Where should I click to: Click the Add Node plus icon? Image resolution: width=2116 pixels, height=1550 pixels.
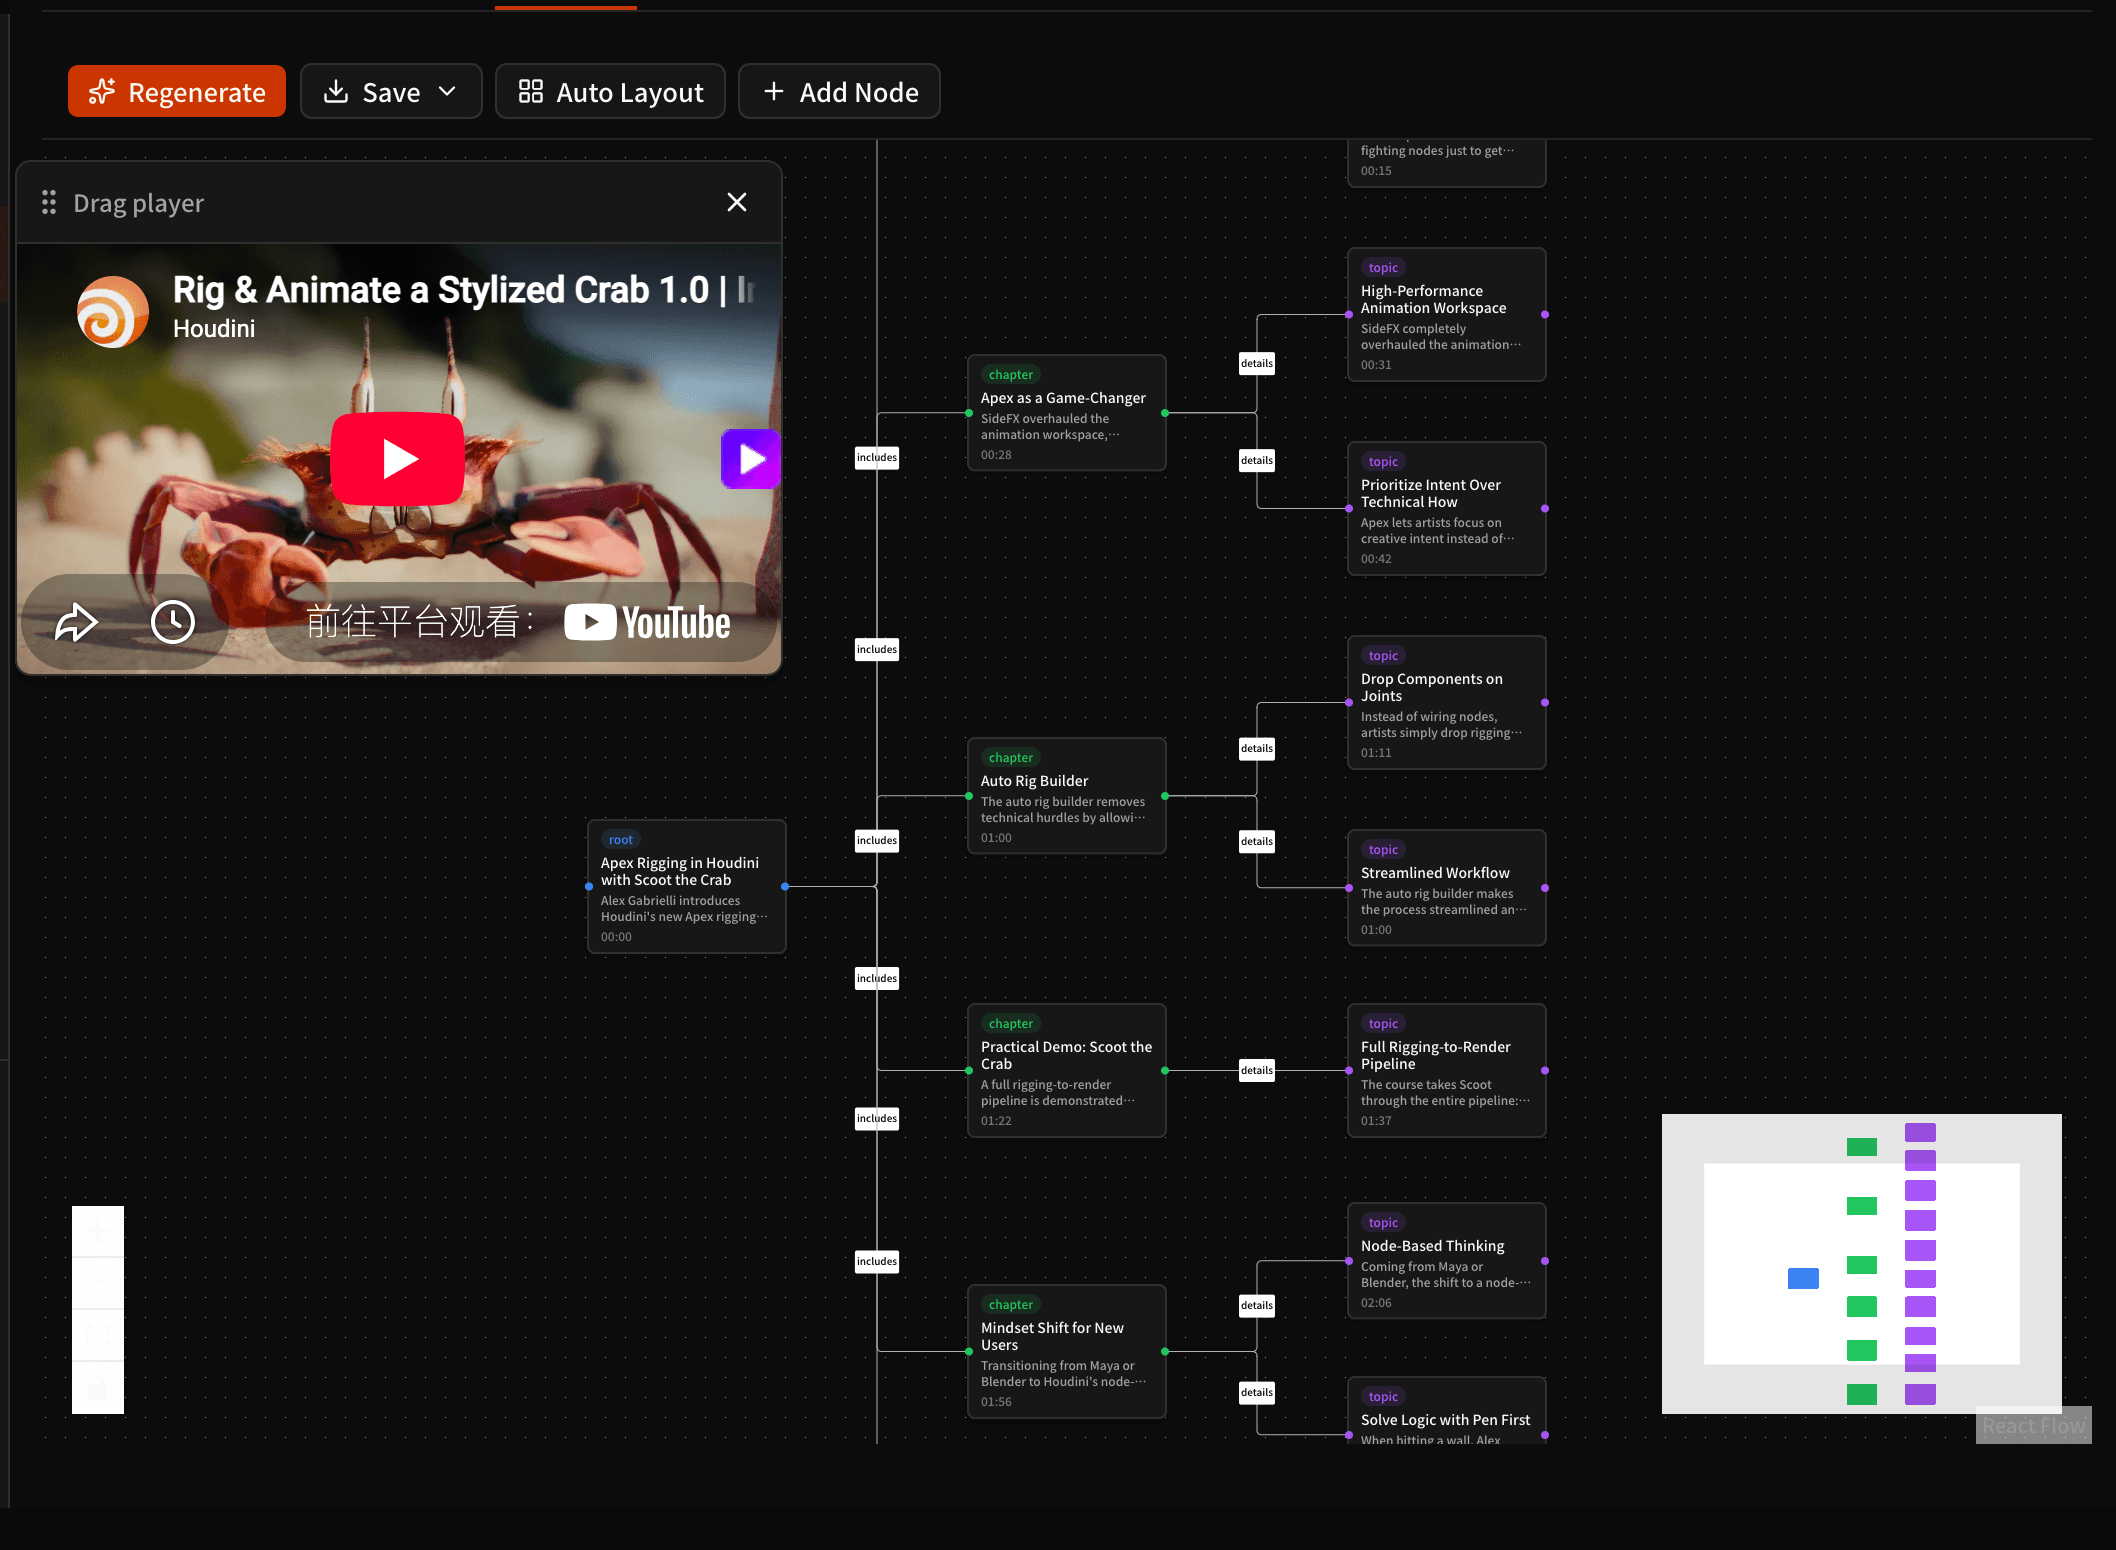pyautogui.click(x=773, y=92)
